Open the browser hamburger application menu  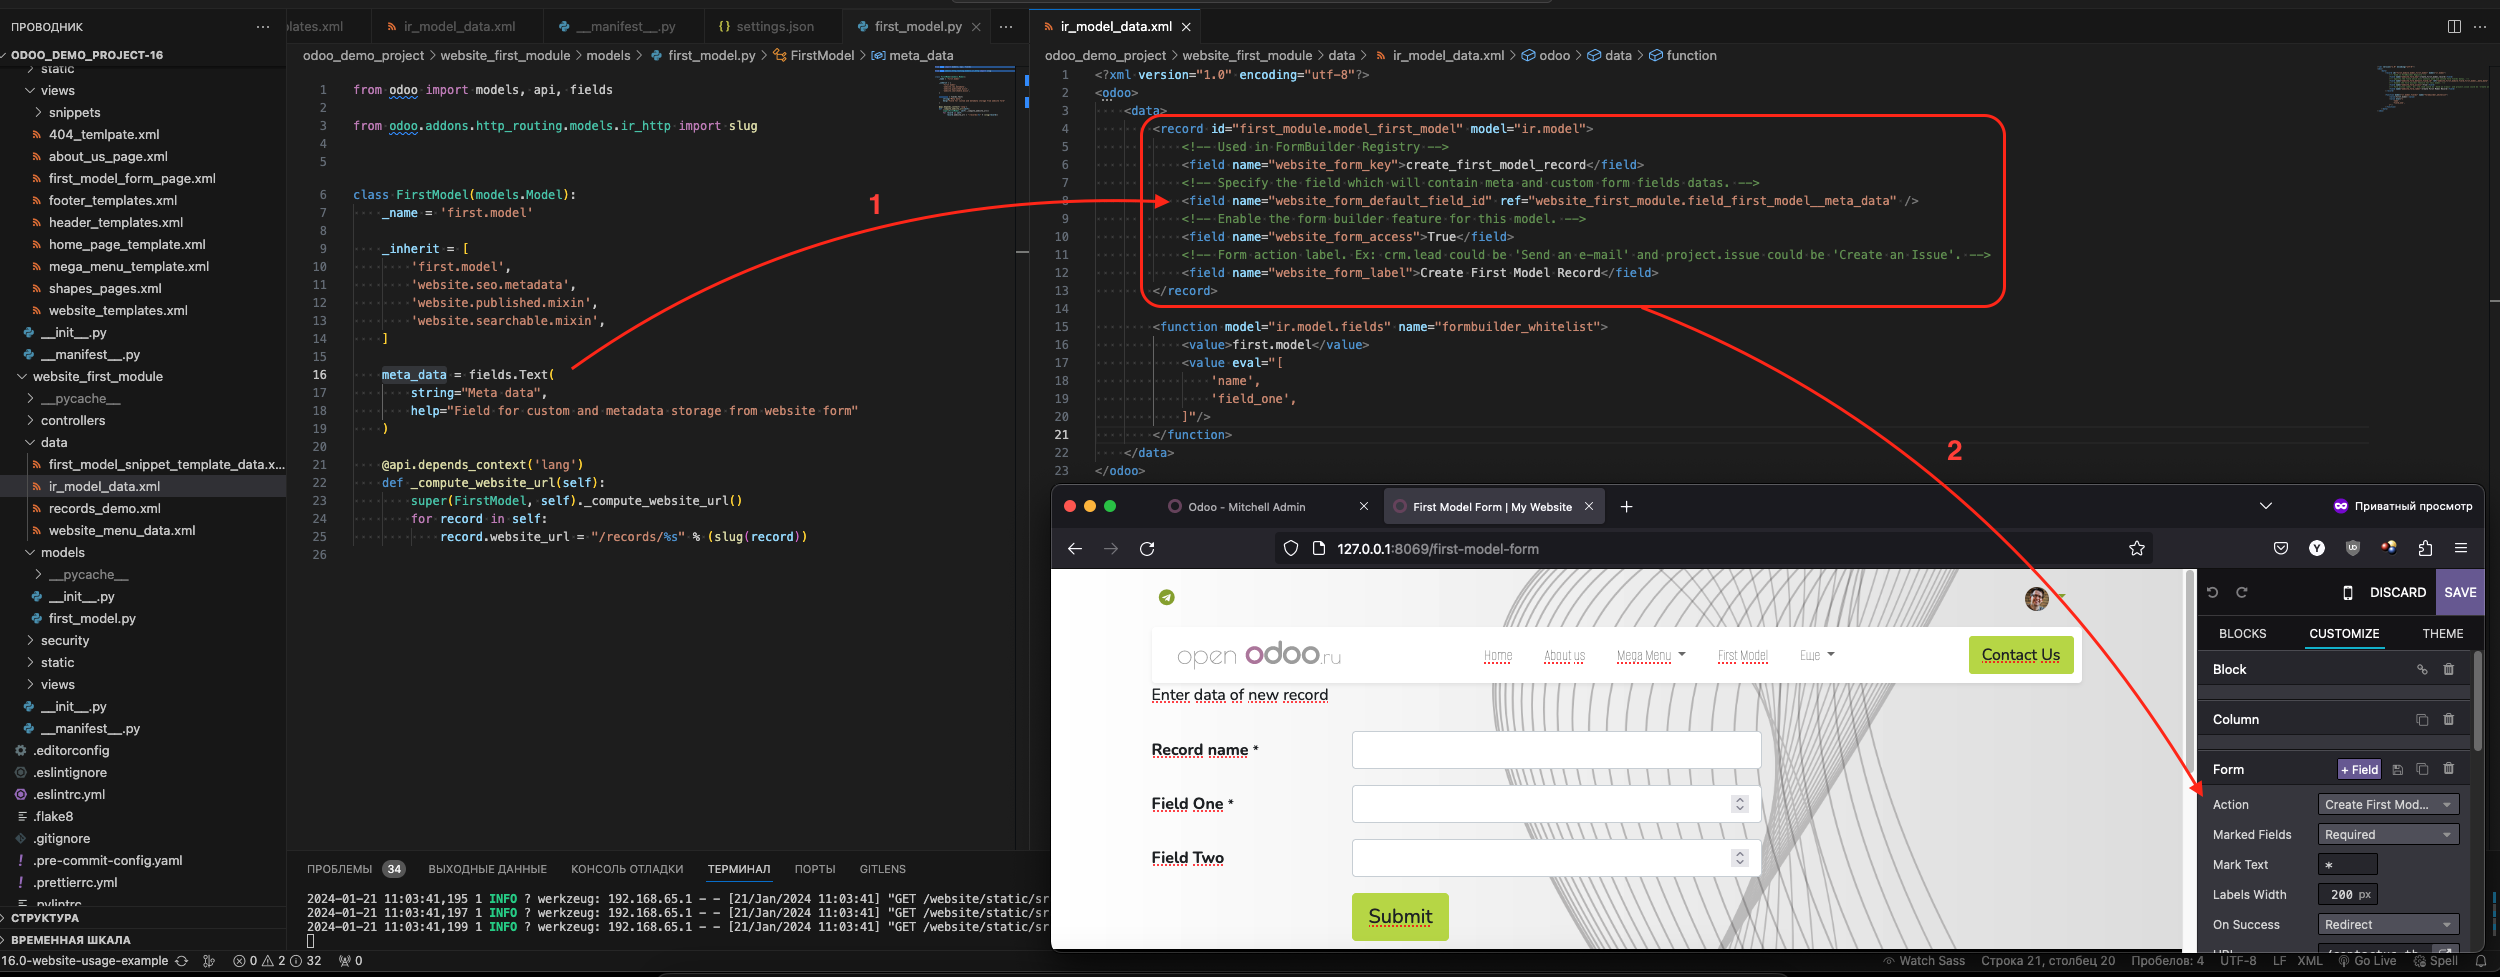pos(2461,548)
